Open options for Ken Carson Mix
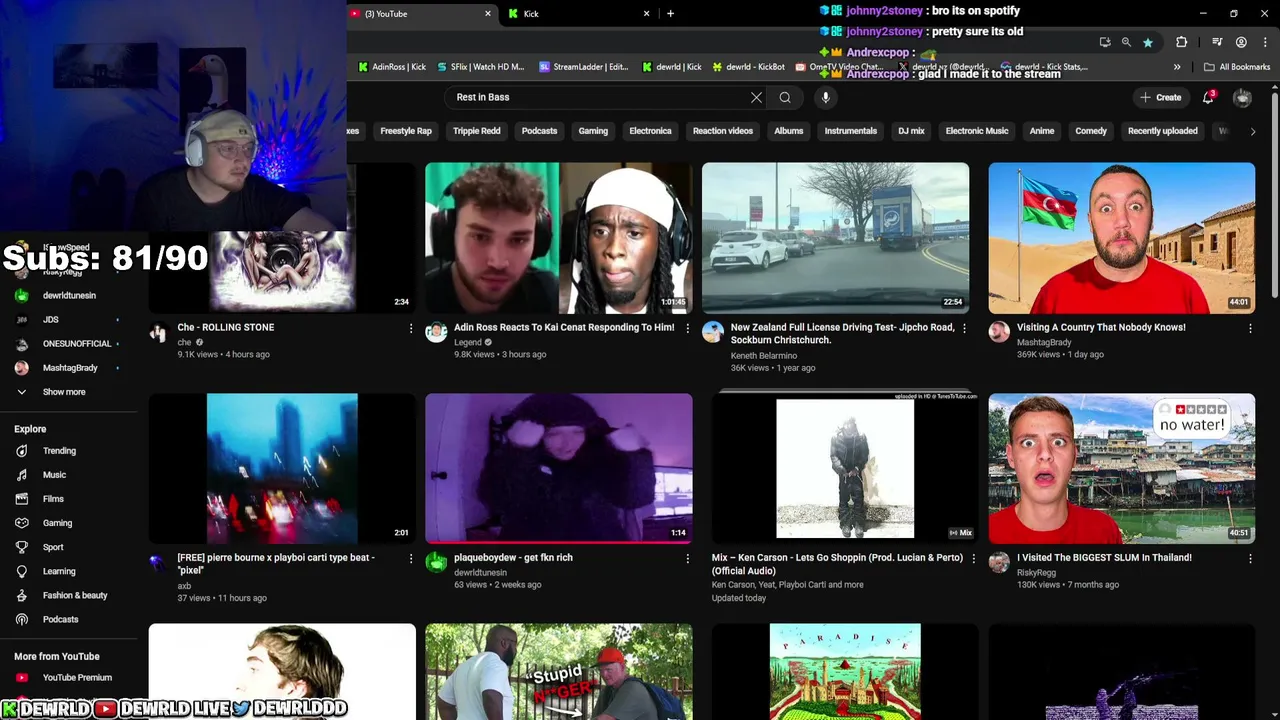The image size is (1280, 720). [973, 558]
